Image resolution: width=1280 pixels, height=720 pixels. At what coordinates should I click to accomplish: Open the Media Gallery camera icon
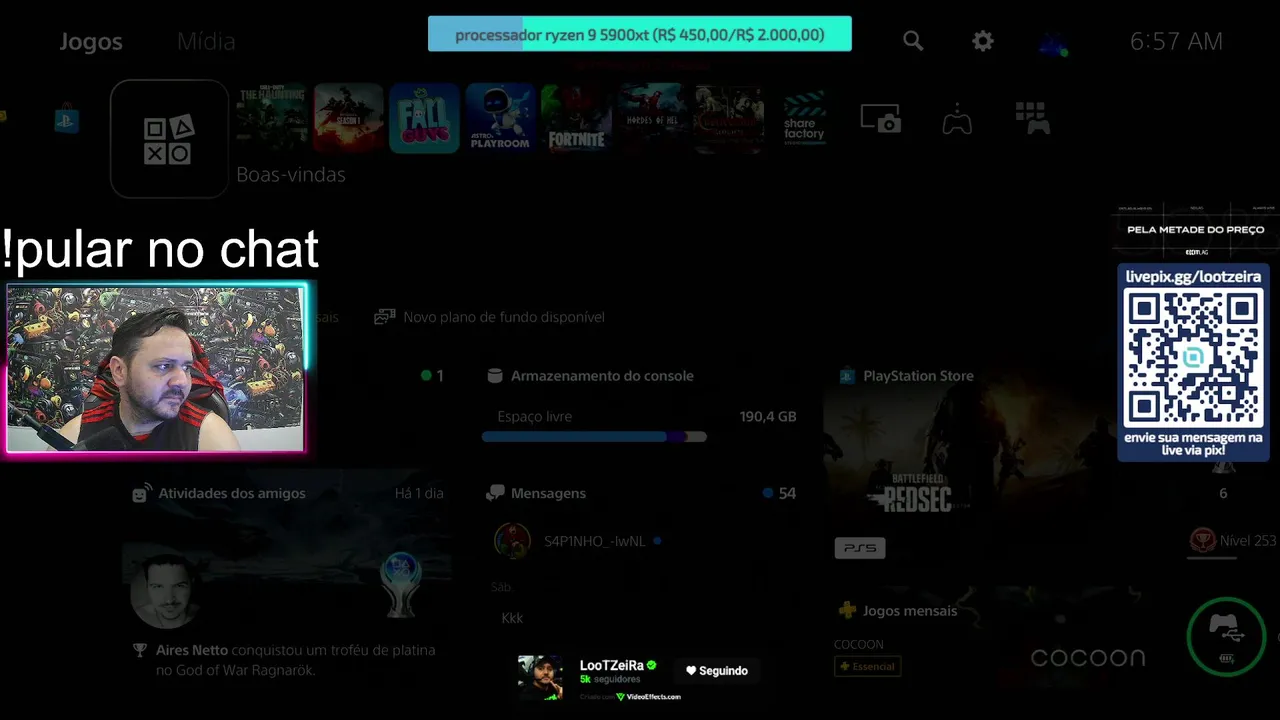pyautogui.click(x=881, y=119)
